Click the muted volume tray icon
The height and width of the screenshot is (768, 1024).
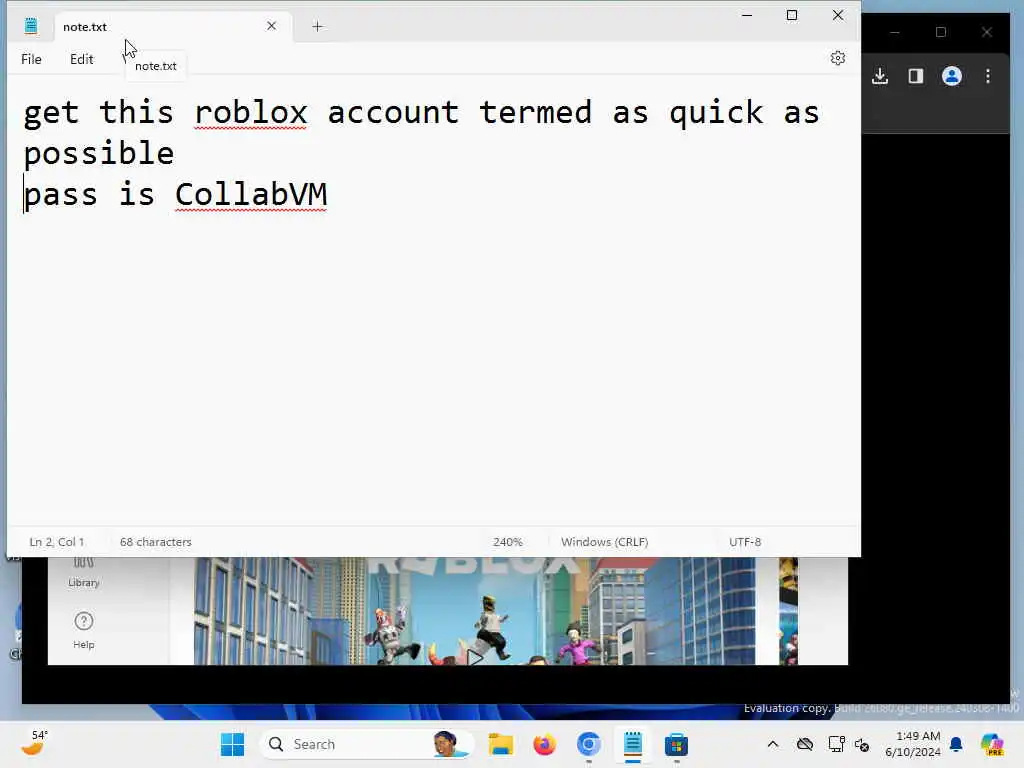click(x=862, y=744)
